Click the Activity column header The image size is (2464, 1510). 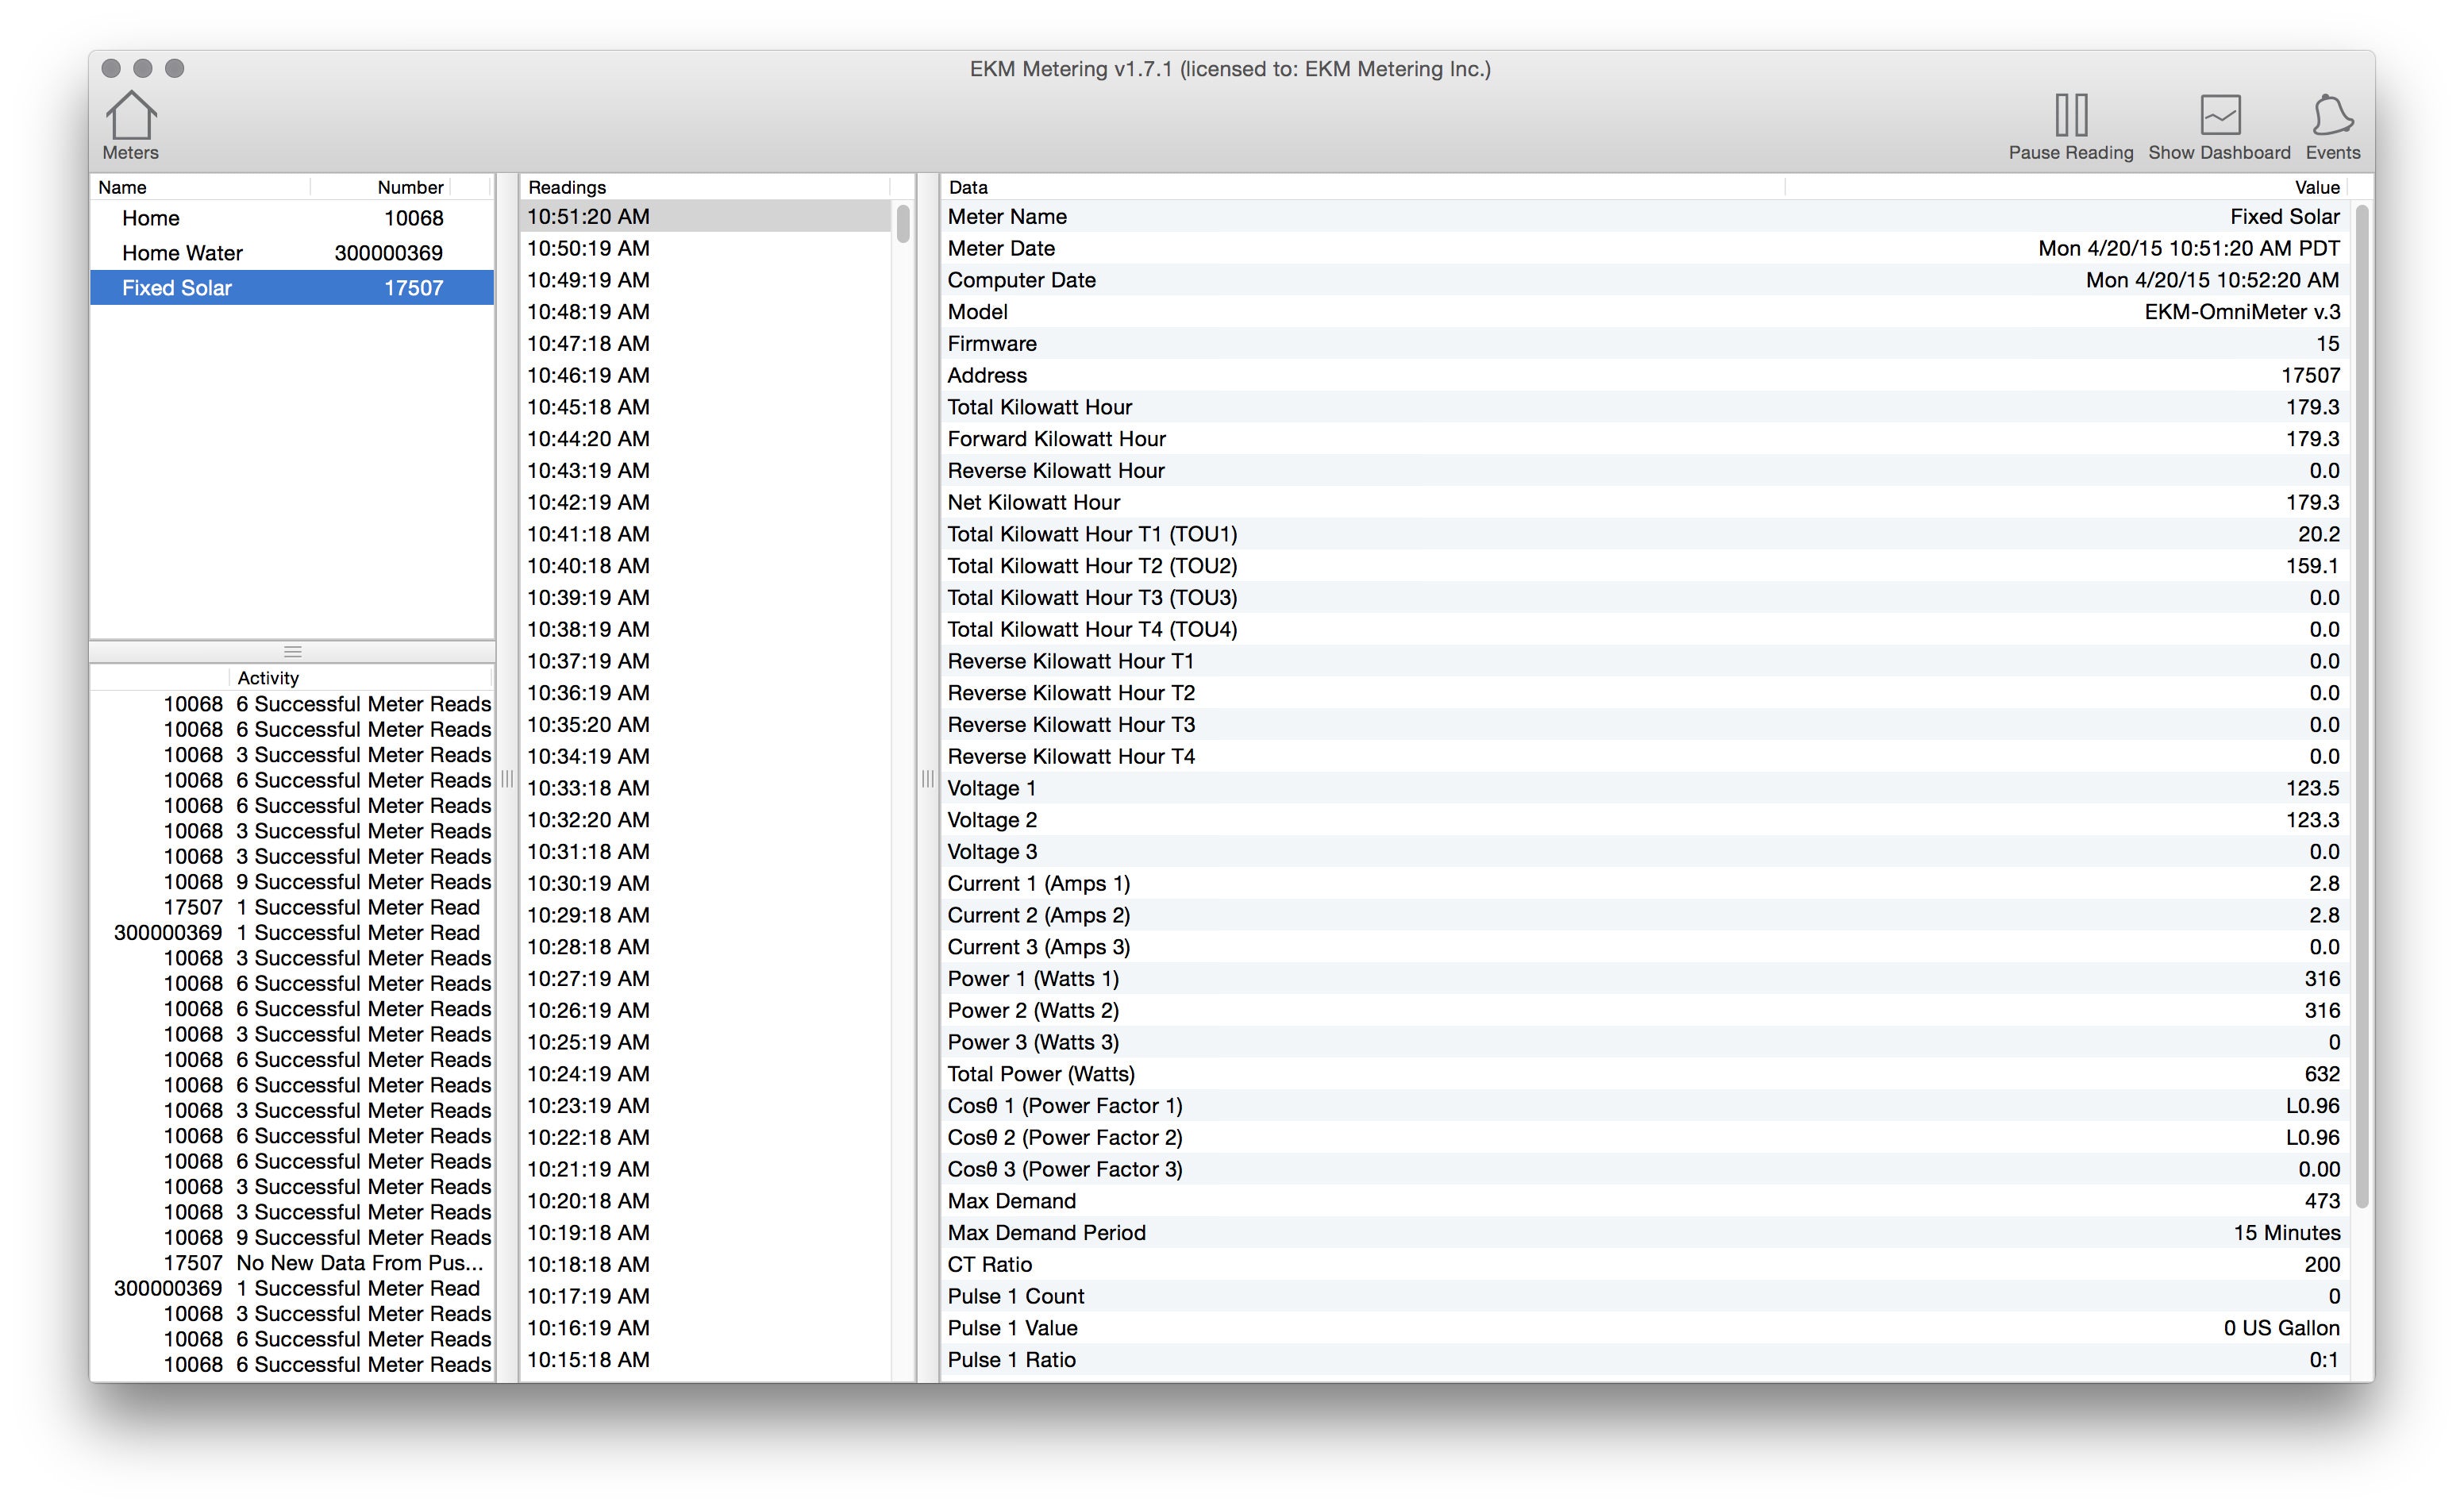[x=268, y=678]
